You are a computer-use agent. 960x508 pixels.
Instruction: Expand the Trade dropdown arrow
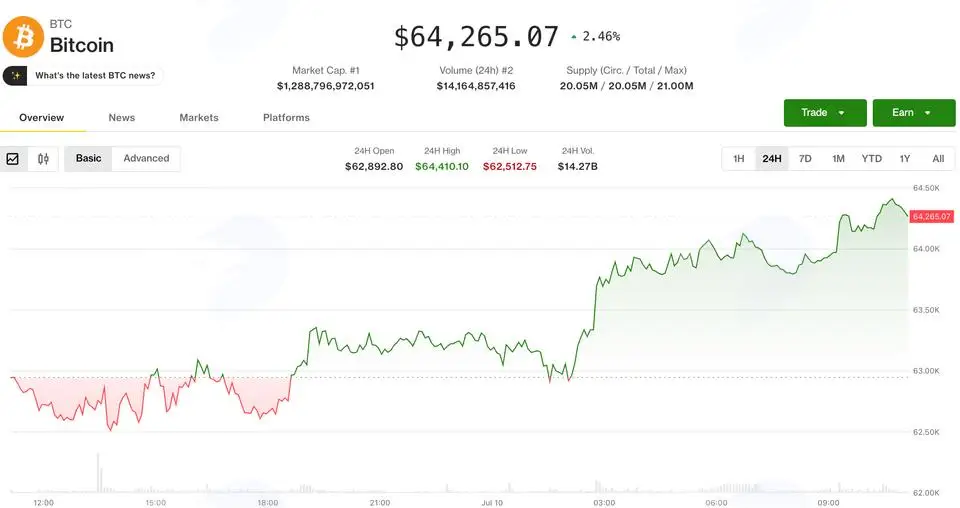click(841, 113)
